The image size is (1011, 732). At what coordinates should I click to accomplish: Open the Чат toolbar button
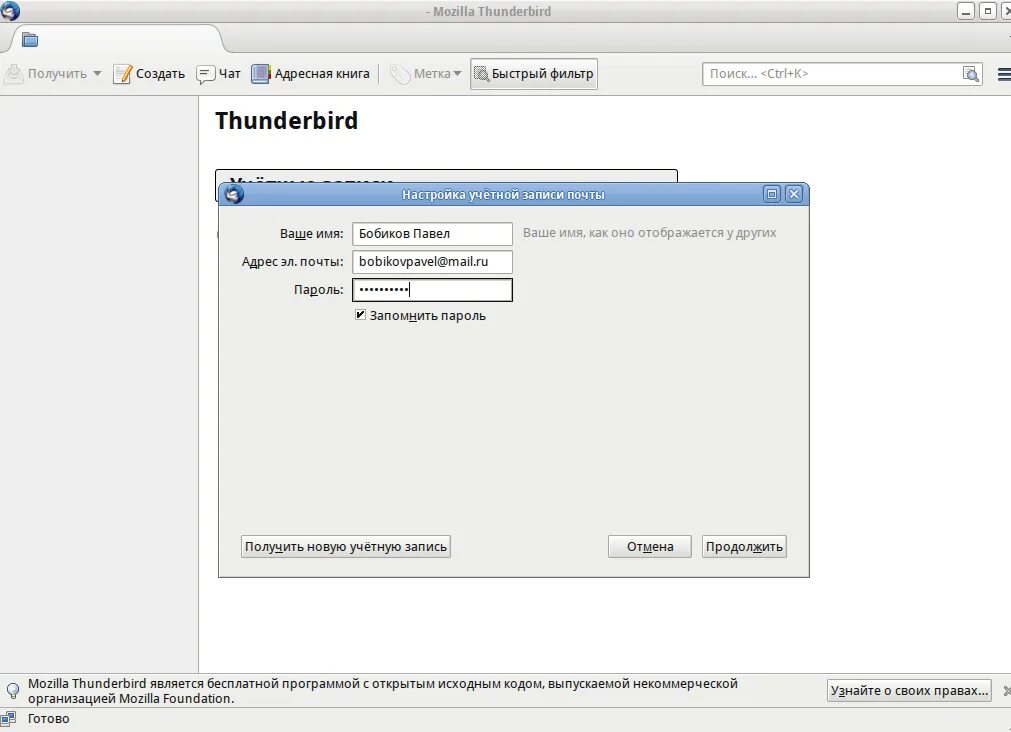pyautogui.click(x=218, y=74)
